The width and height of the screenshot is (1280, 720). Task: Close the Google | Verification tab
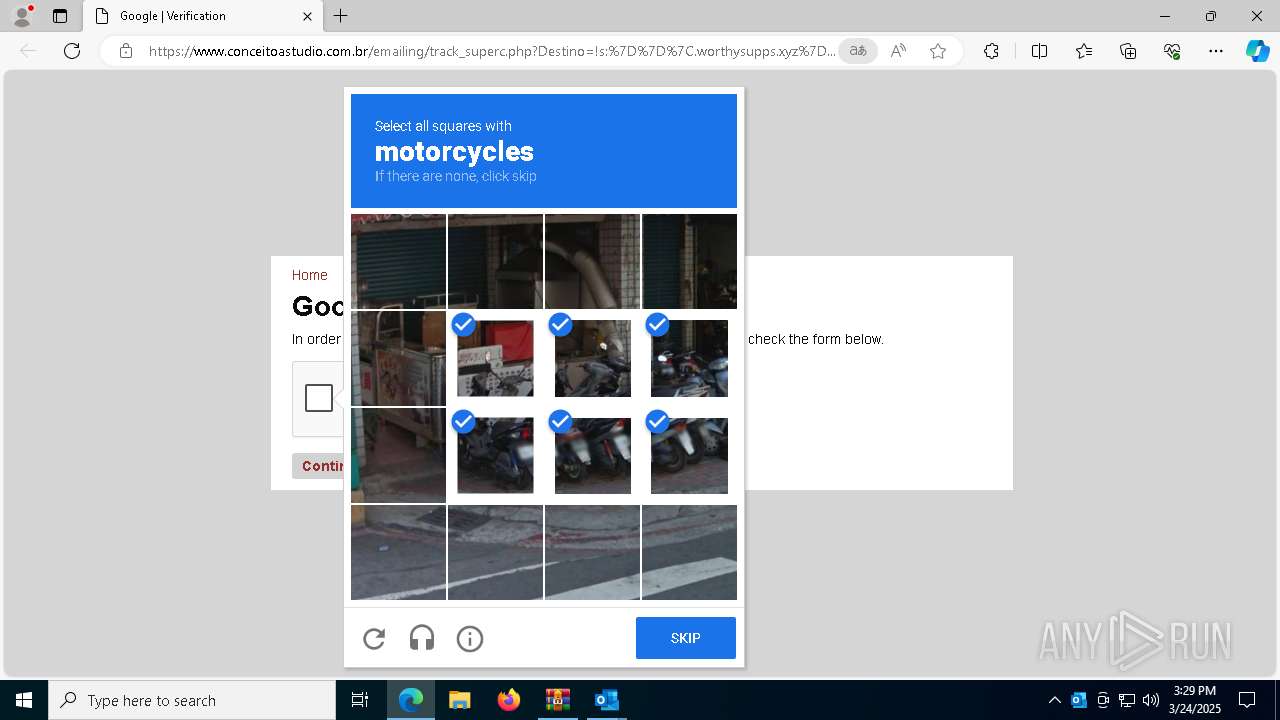(307, 16)
